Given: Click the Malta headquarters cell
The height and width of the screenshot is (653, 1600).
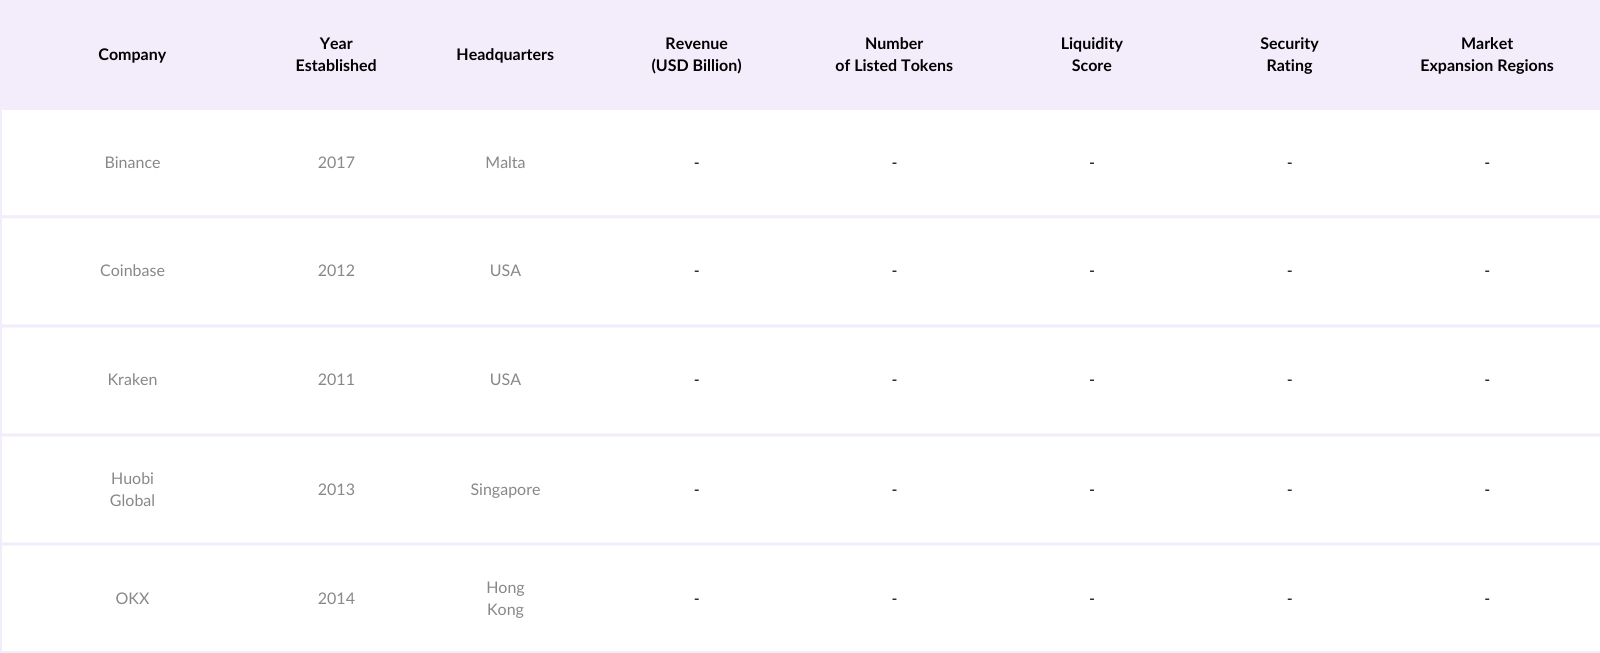Looking at the screenshot, I should (x=505, y=163).
